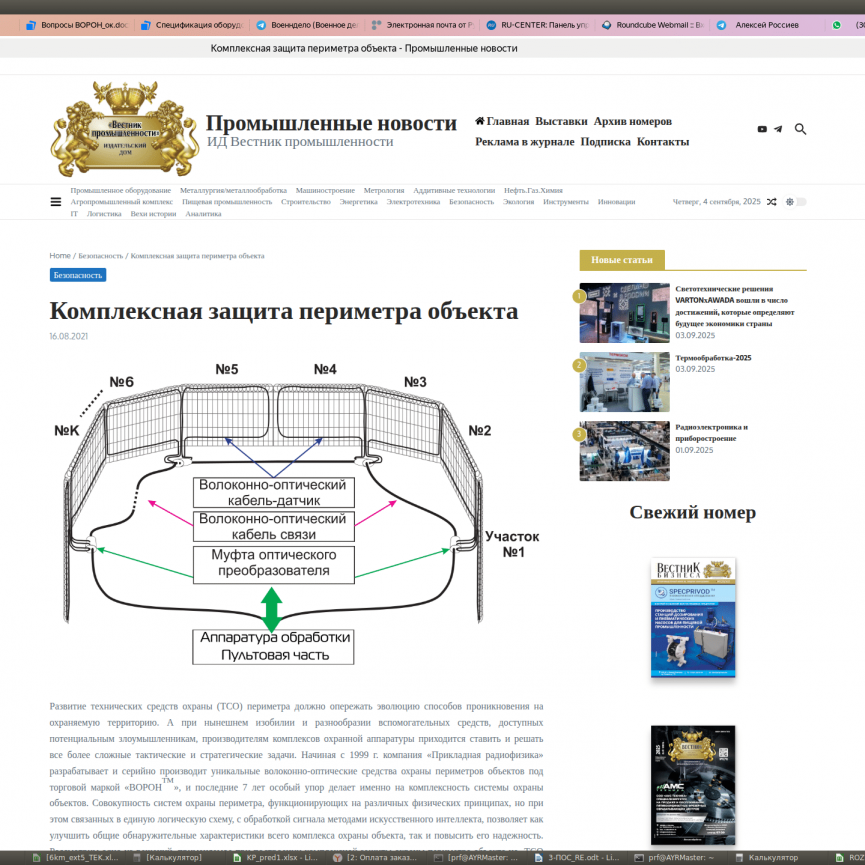Open the SPECPRIVOD magazine cover thumbnail
Screen dimensions: 865x865
coord(693,618)
